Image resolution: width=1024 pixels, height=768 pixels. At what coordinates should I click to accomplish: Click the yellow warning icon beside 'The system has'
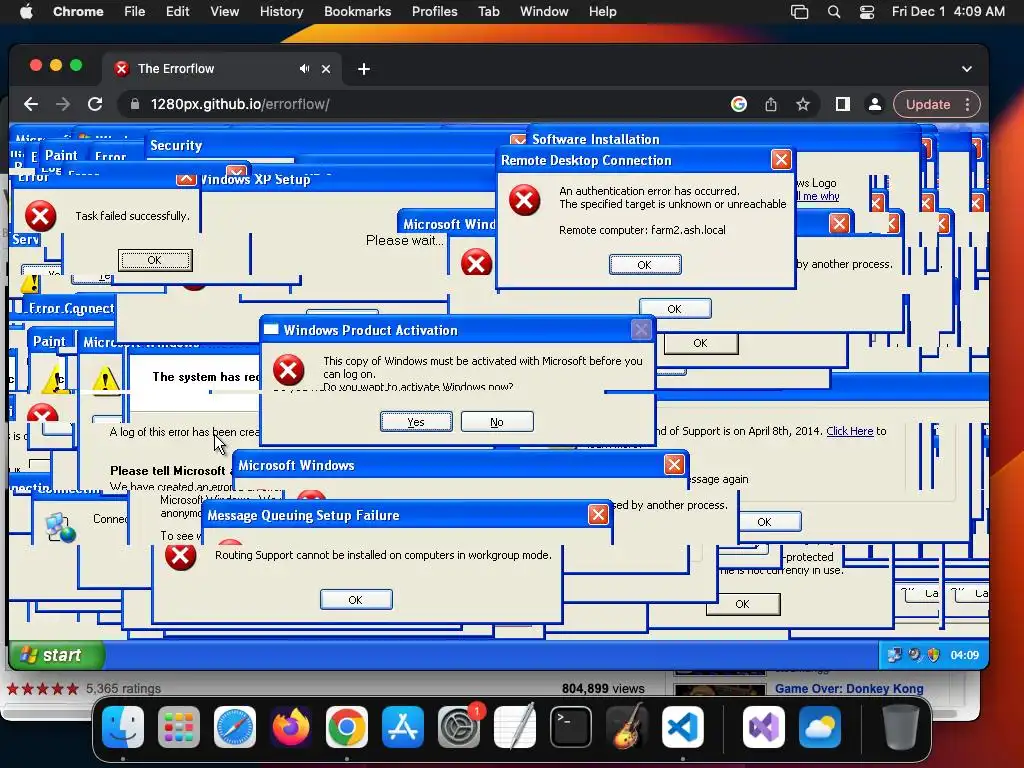coord(105,380)
